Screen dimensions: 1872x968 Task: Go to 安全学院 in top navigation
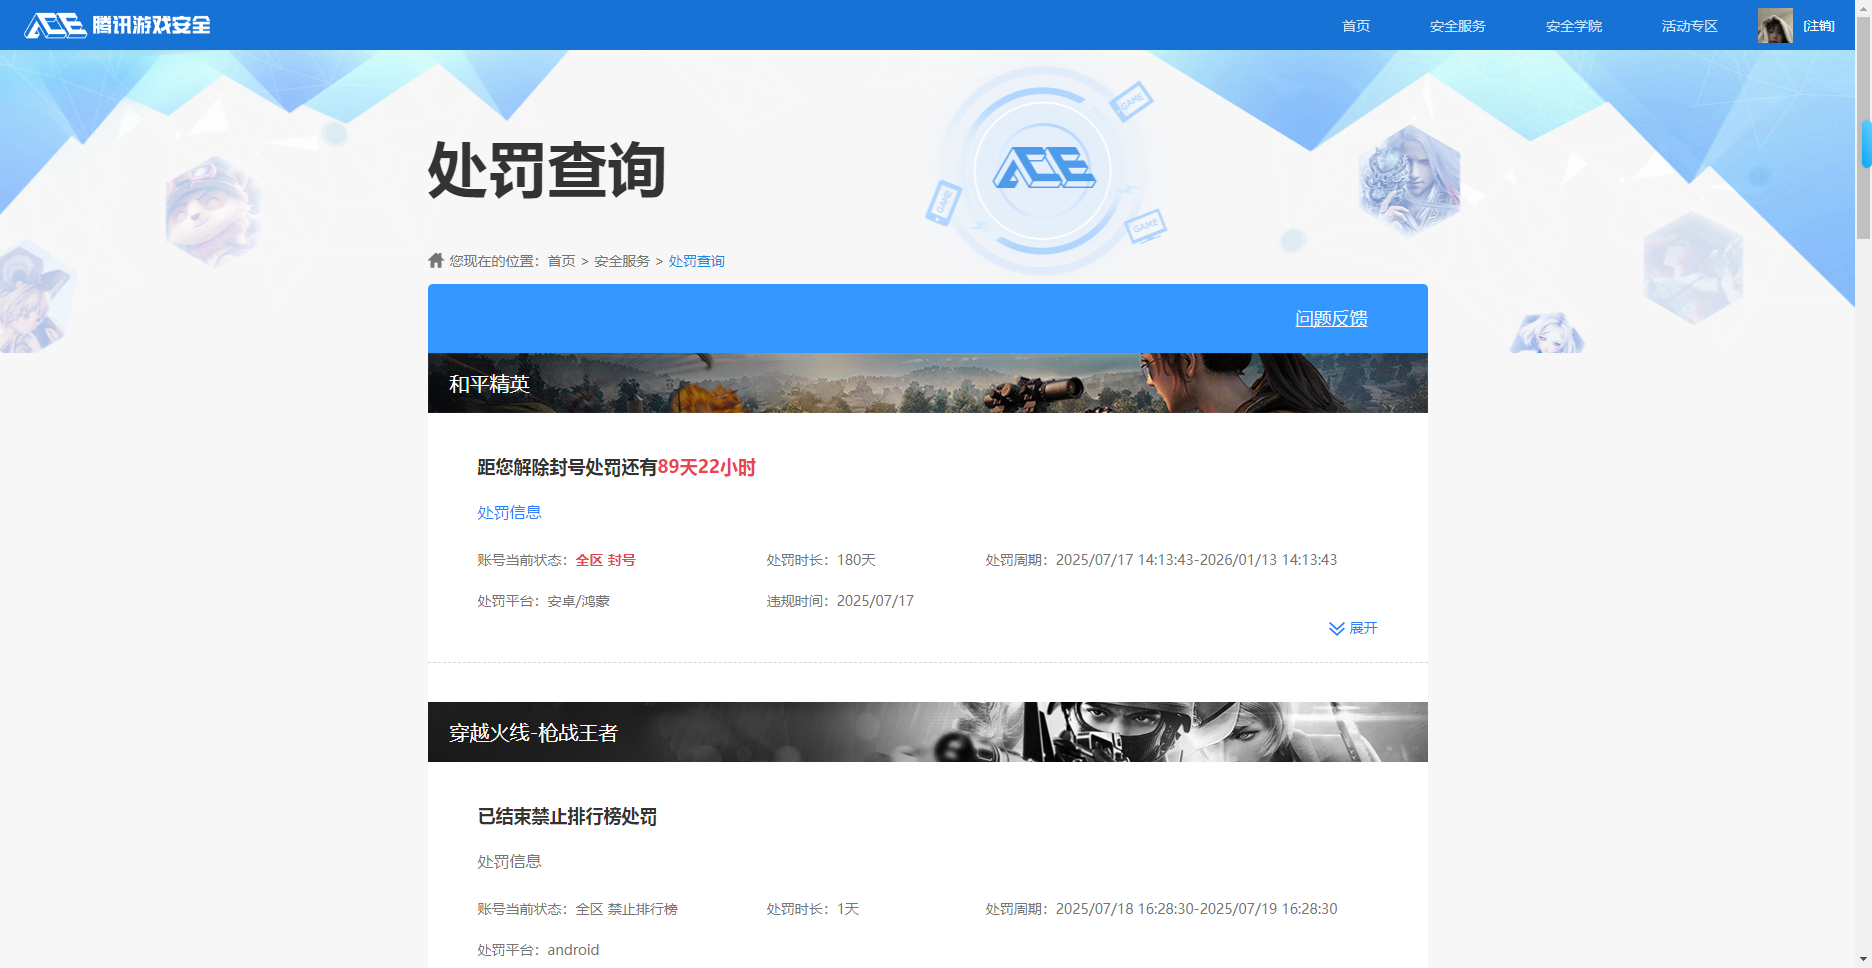(x=1574, y=26)
